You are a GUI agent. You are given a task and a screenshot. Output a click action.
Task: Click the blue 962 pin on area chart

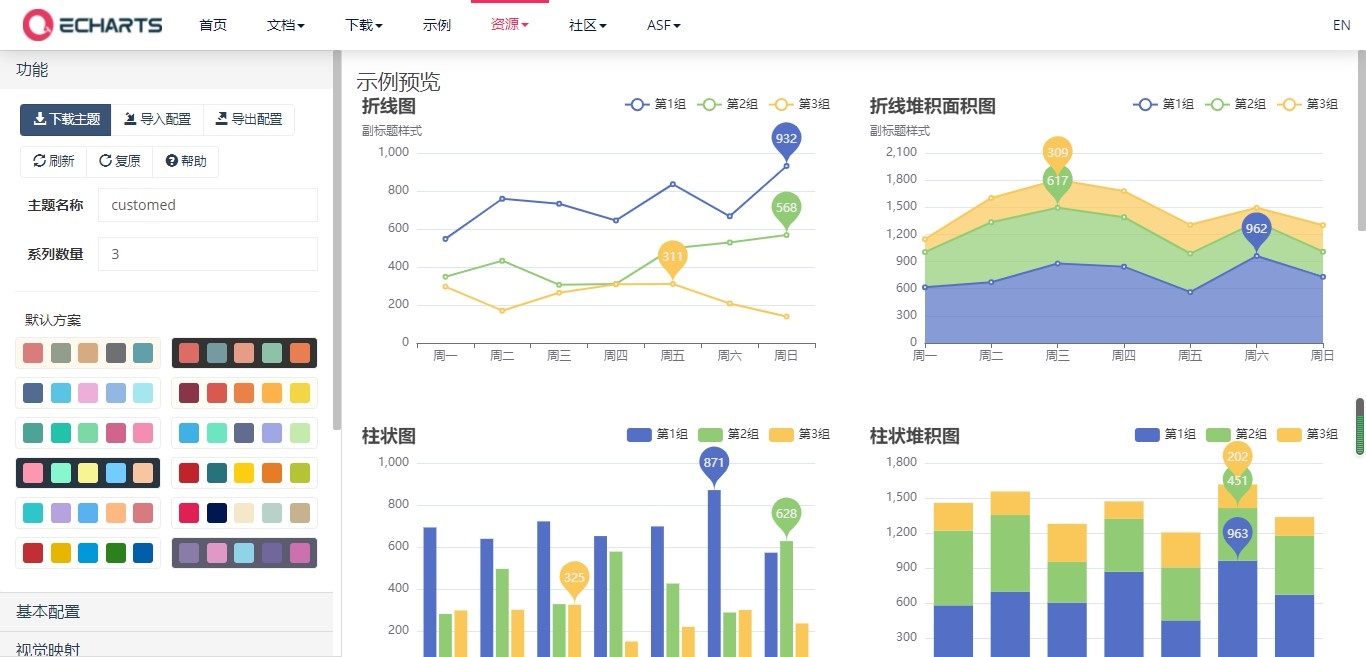1256,230
